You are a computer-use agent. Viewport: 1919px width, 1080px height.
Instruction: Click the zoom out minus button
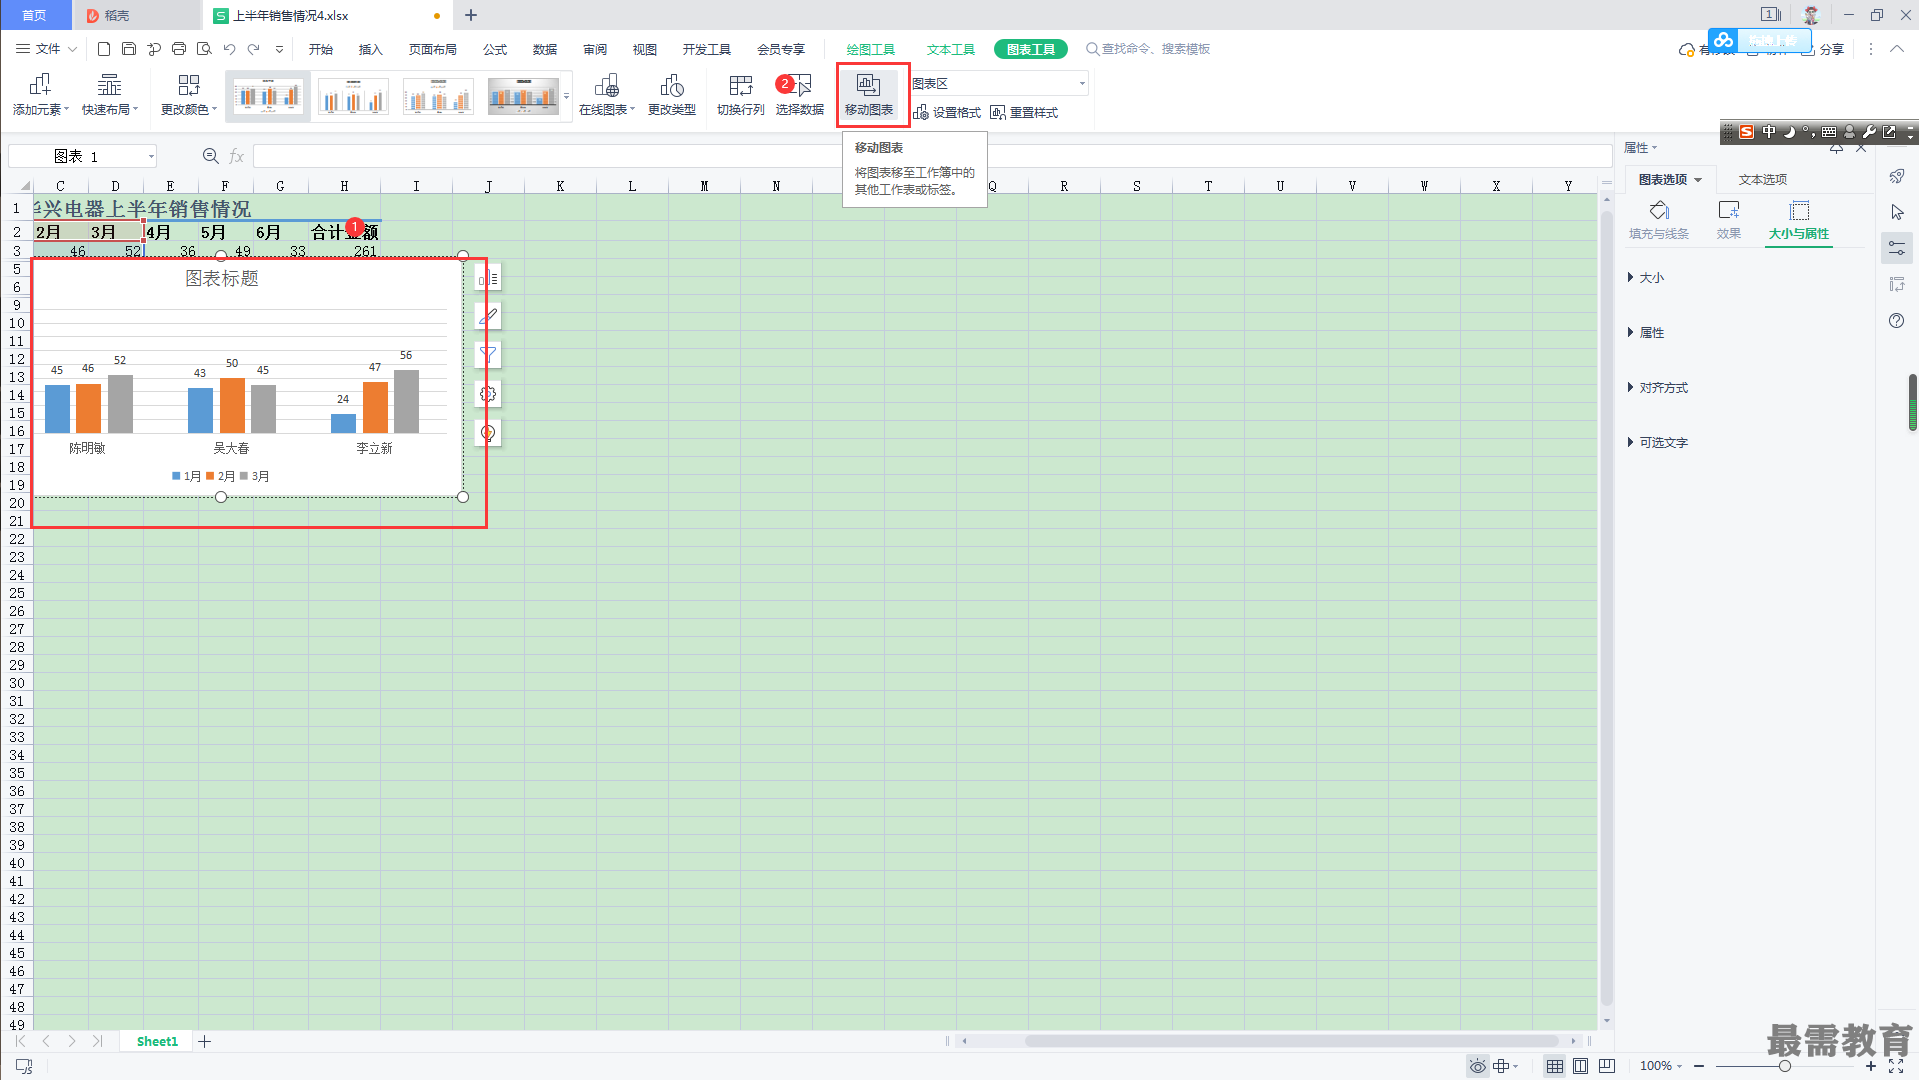pyautogui.click(x=1699, y=1066)
